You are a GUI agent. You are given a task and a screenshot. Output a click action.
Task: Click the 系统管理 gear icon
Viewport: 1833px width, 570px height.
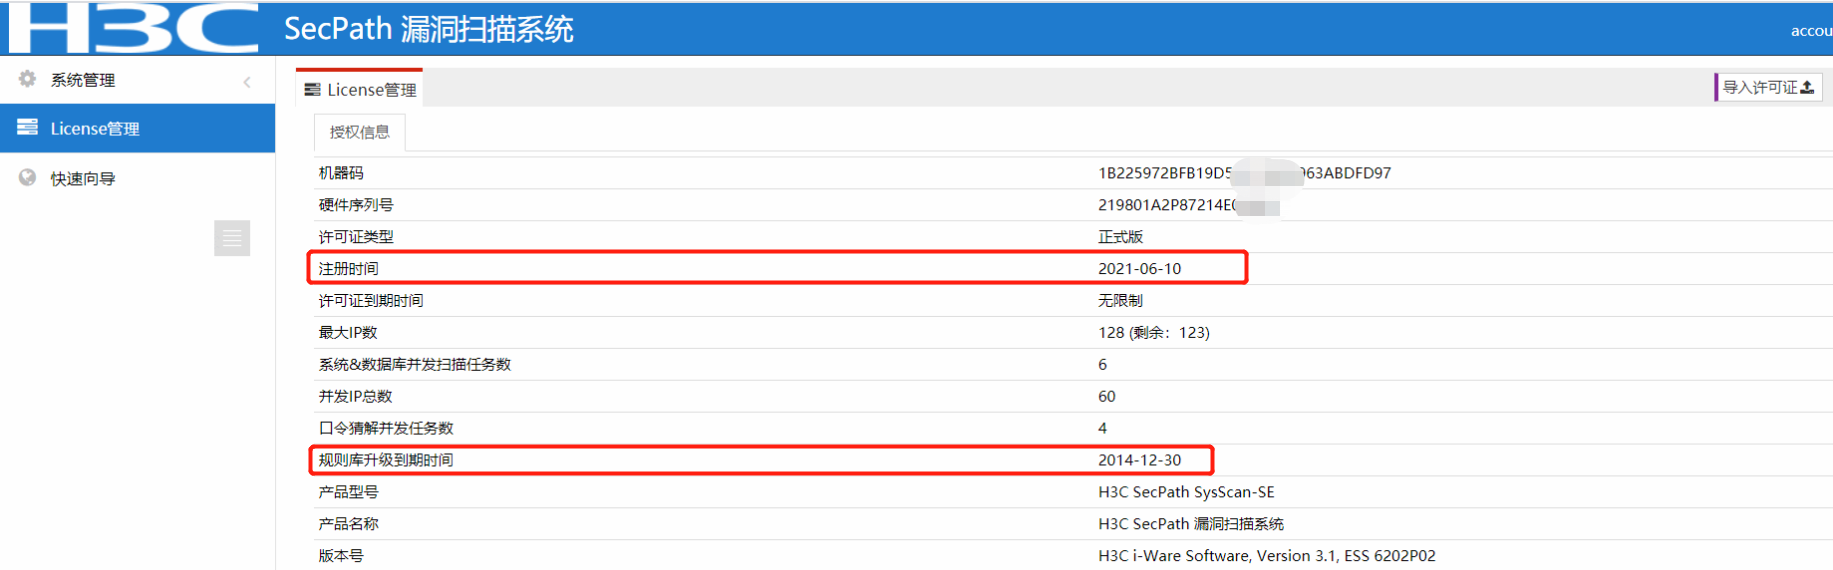point(27,79)
